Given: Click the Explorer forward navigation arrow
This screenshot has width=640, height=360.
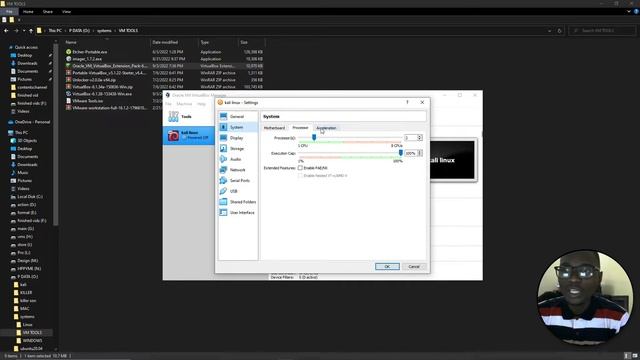Looking at the screenshot, I should coord(16,31).
